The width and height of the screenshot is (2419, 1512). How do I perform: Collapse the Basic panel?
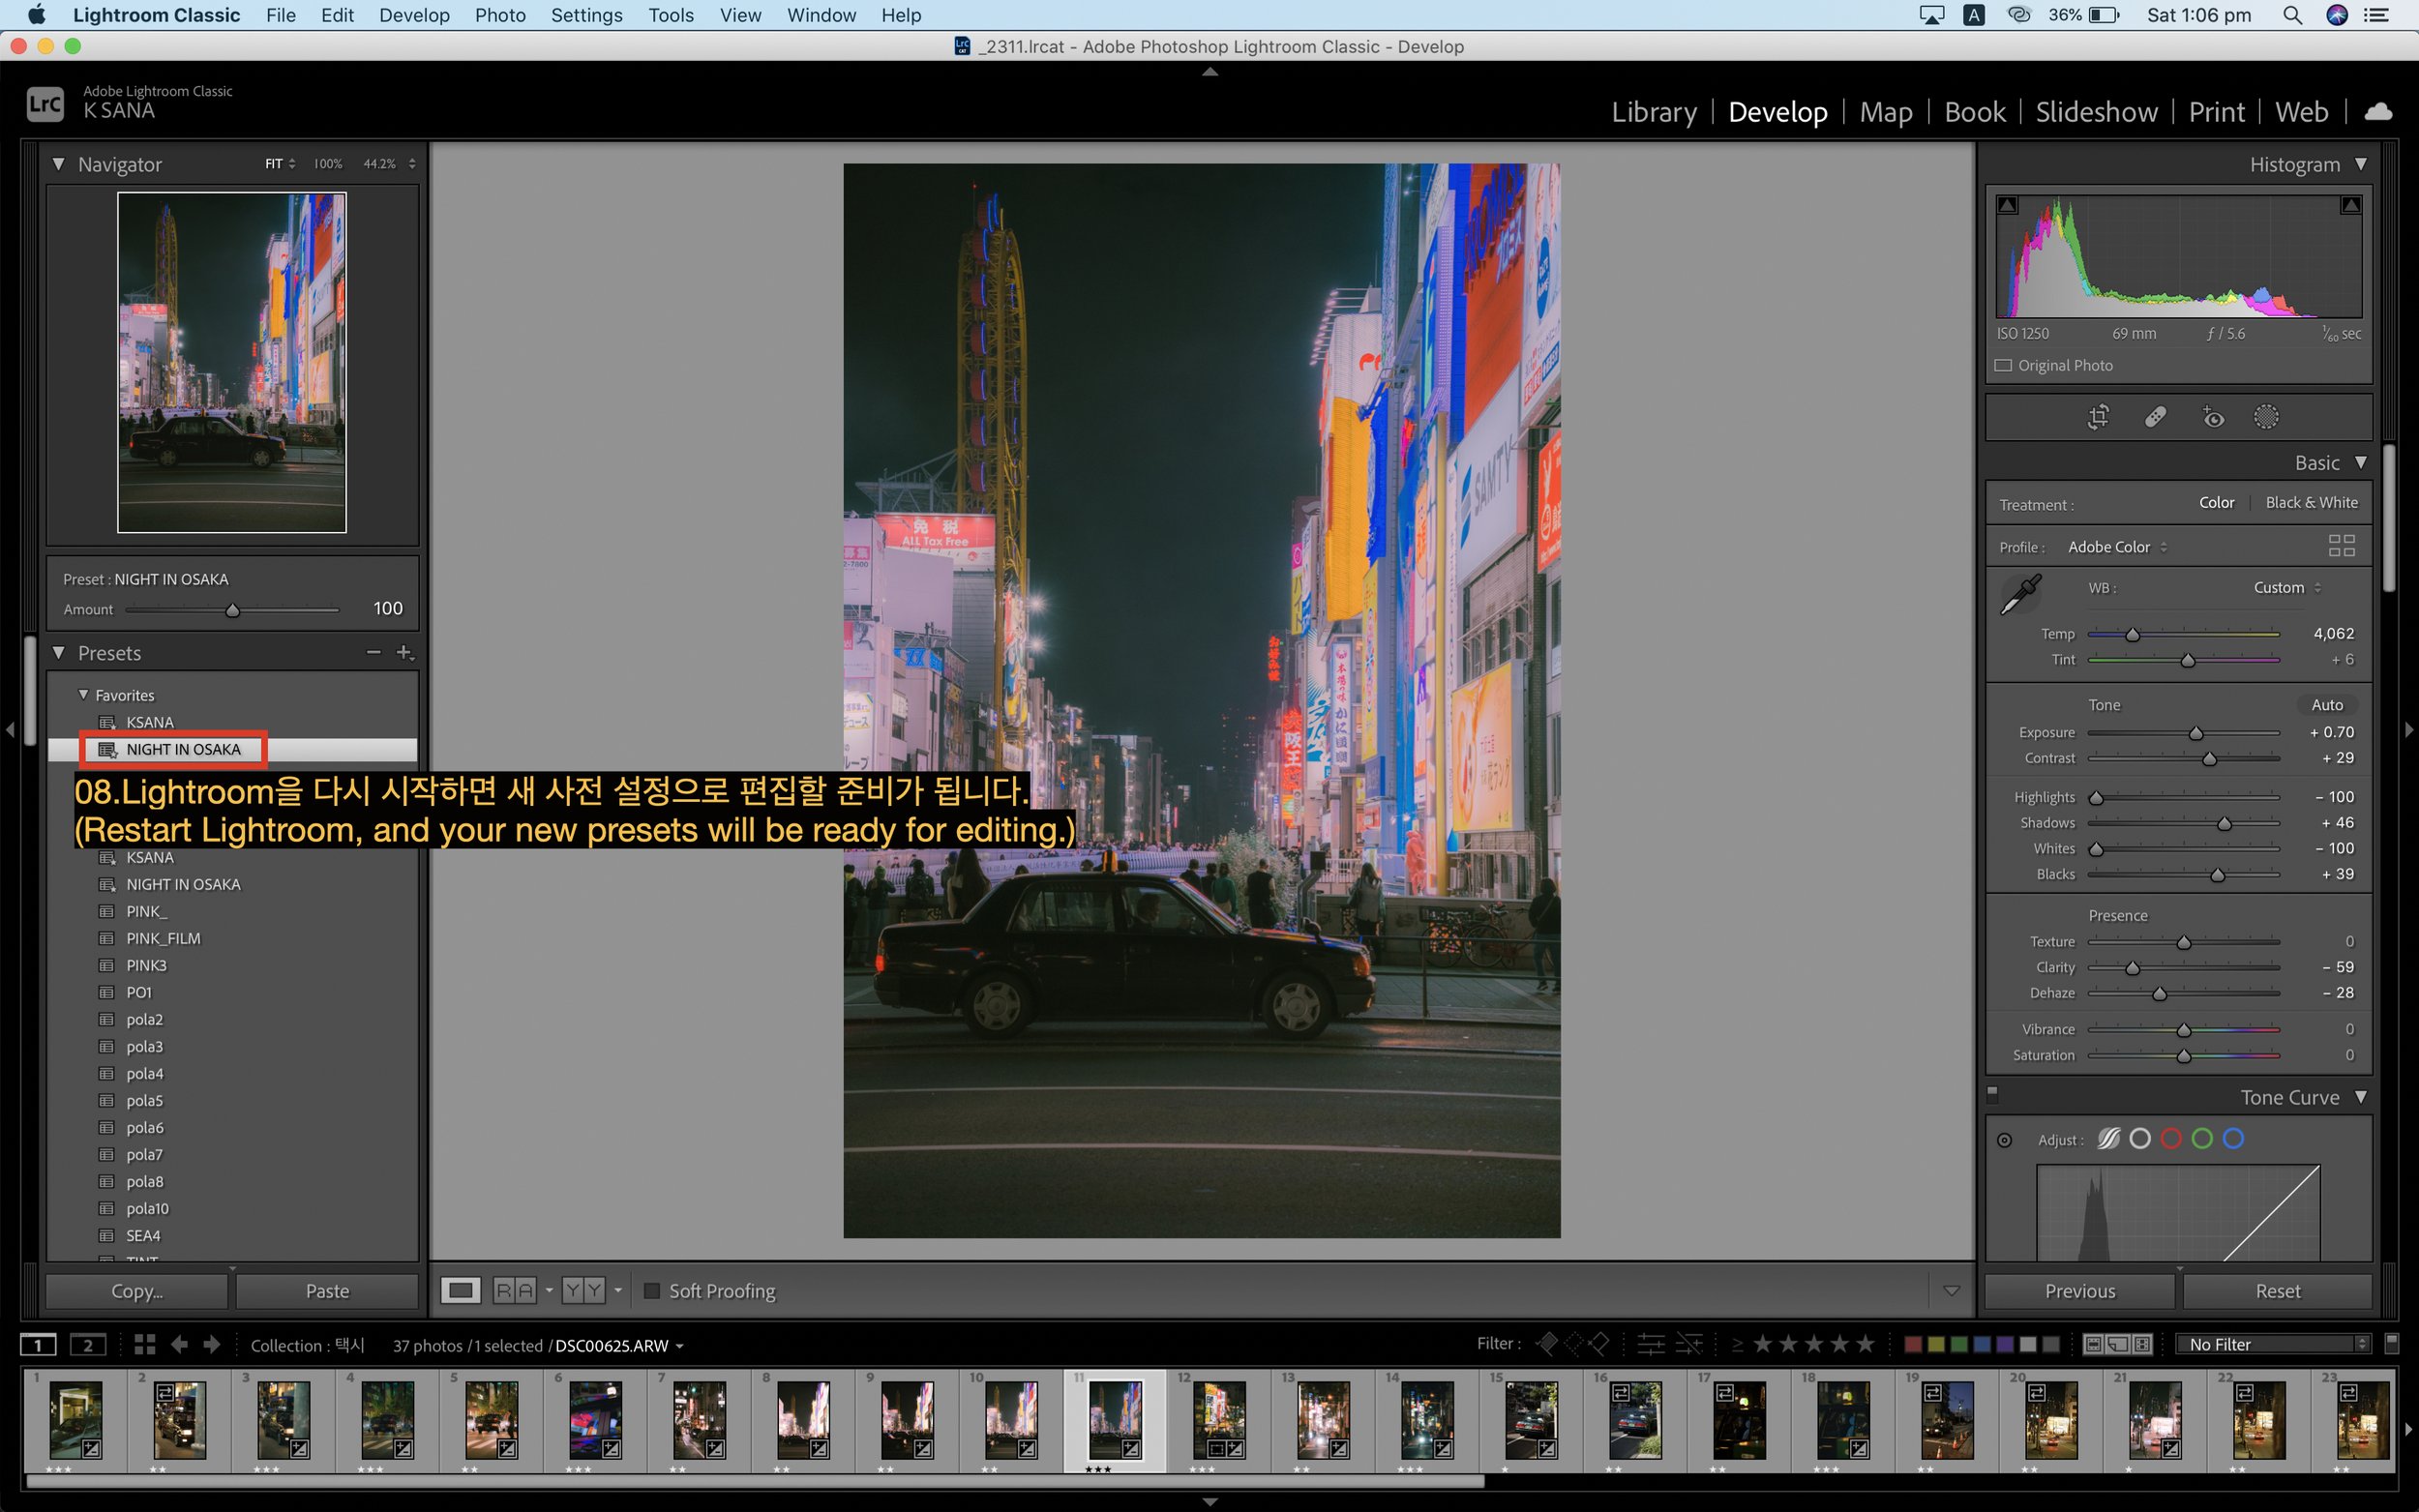pyautogui.click(x=2360, y=462)
